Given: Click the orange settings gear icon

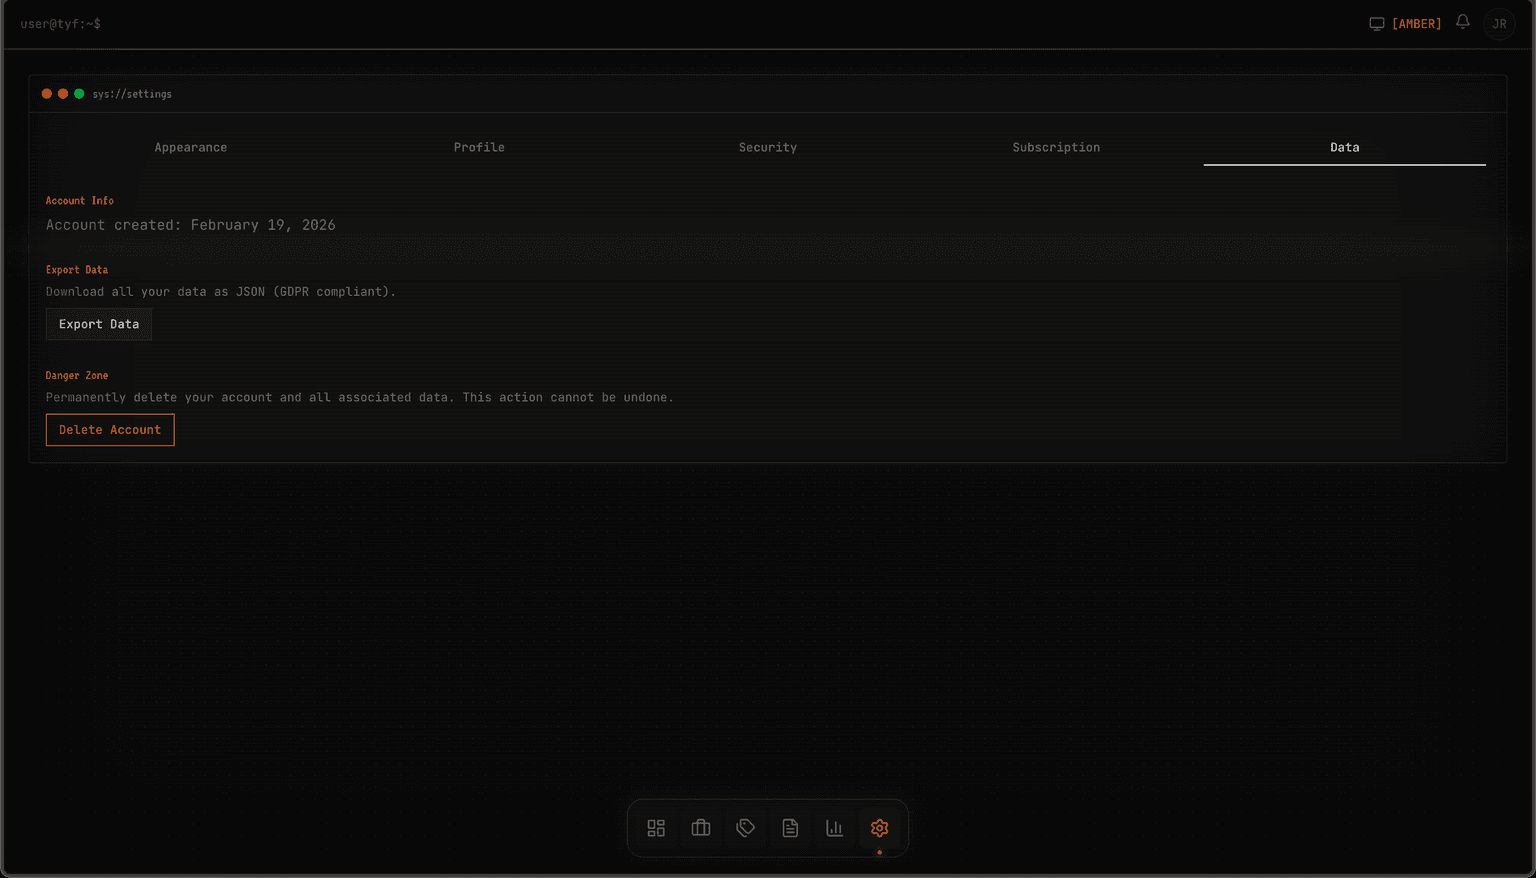Looking at the screenshot, I should [879, 828].
